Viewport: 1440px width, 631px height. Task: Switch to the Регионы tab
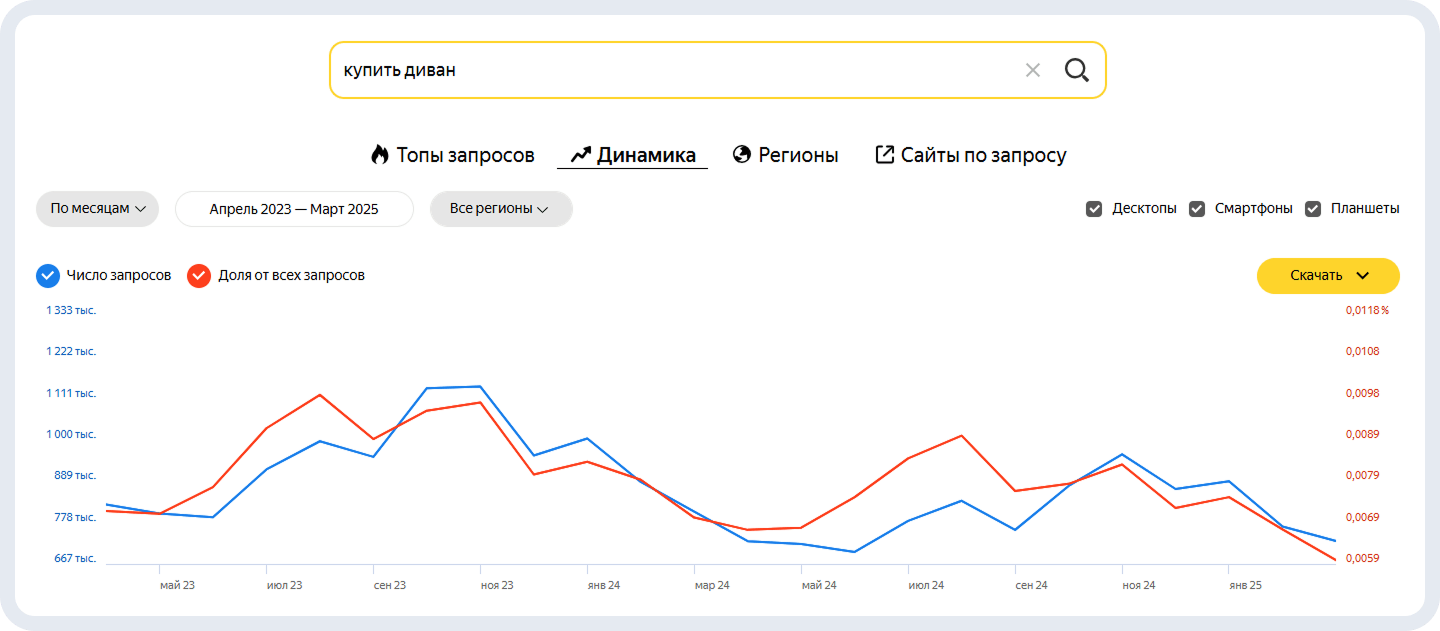(x=785, y=155)
